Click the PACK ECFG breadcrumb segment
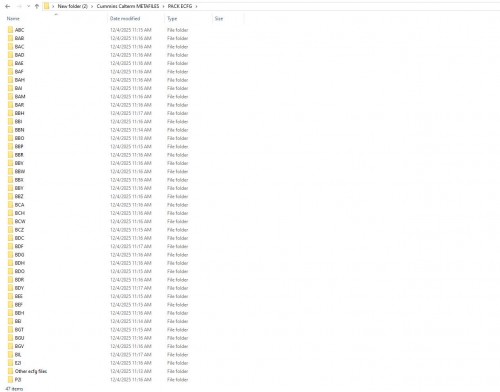Image resolution: width=500 pixels, height=392 pixels. pyautogui.click(x=180, y=6)
